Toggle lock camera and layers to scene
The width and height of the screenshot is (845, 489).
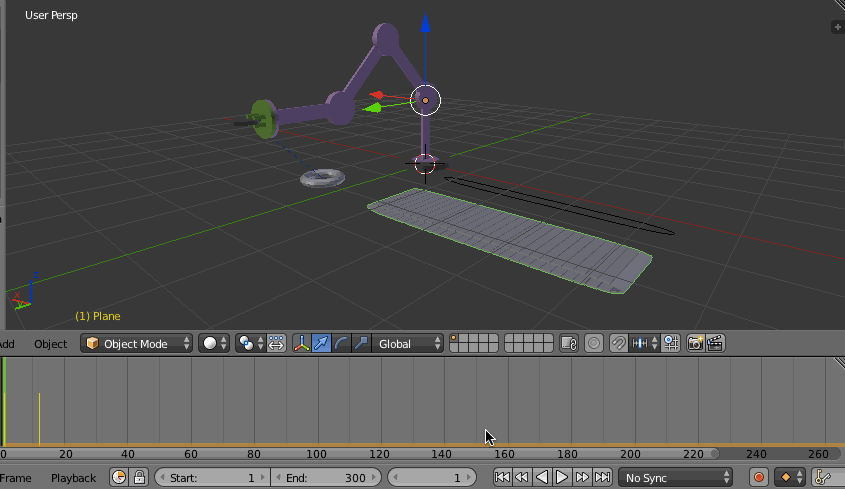[569, 343]
